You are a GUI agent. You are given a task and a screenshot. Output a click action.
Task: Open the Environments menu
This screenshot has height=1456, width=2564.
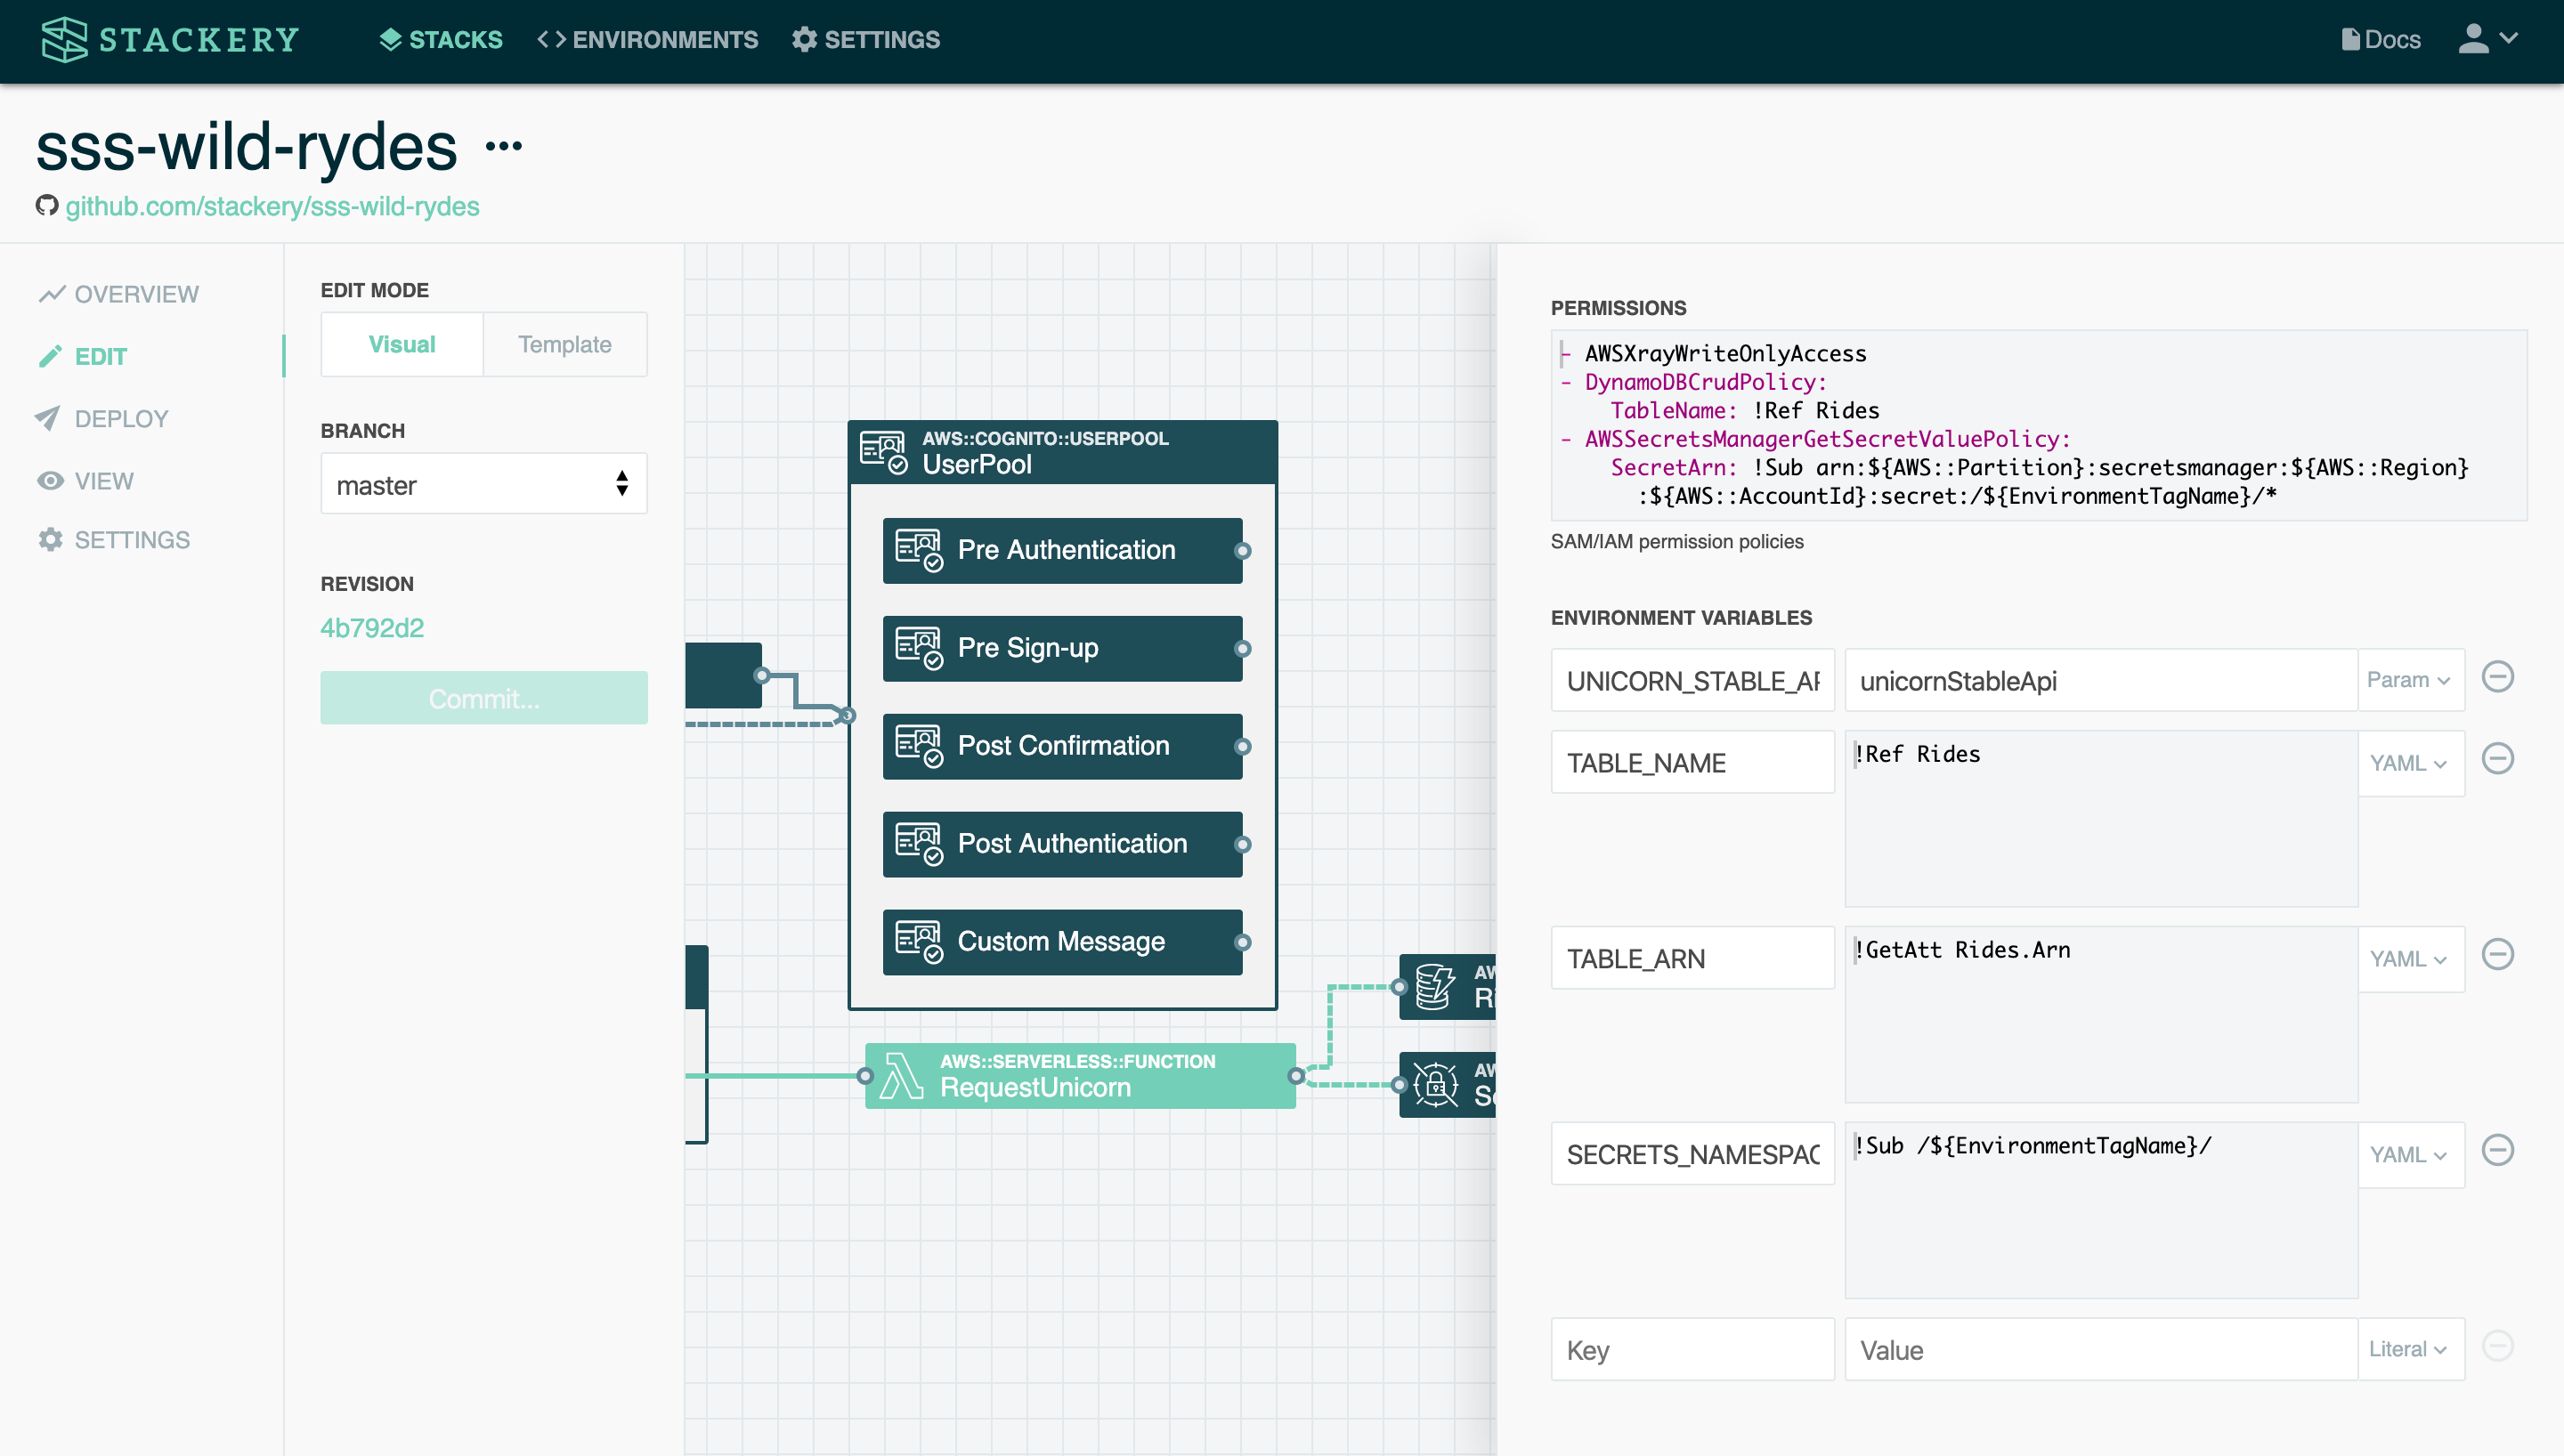click(648, 40)
